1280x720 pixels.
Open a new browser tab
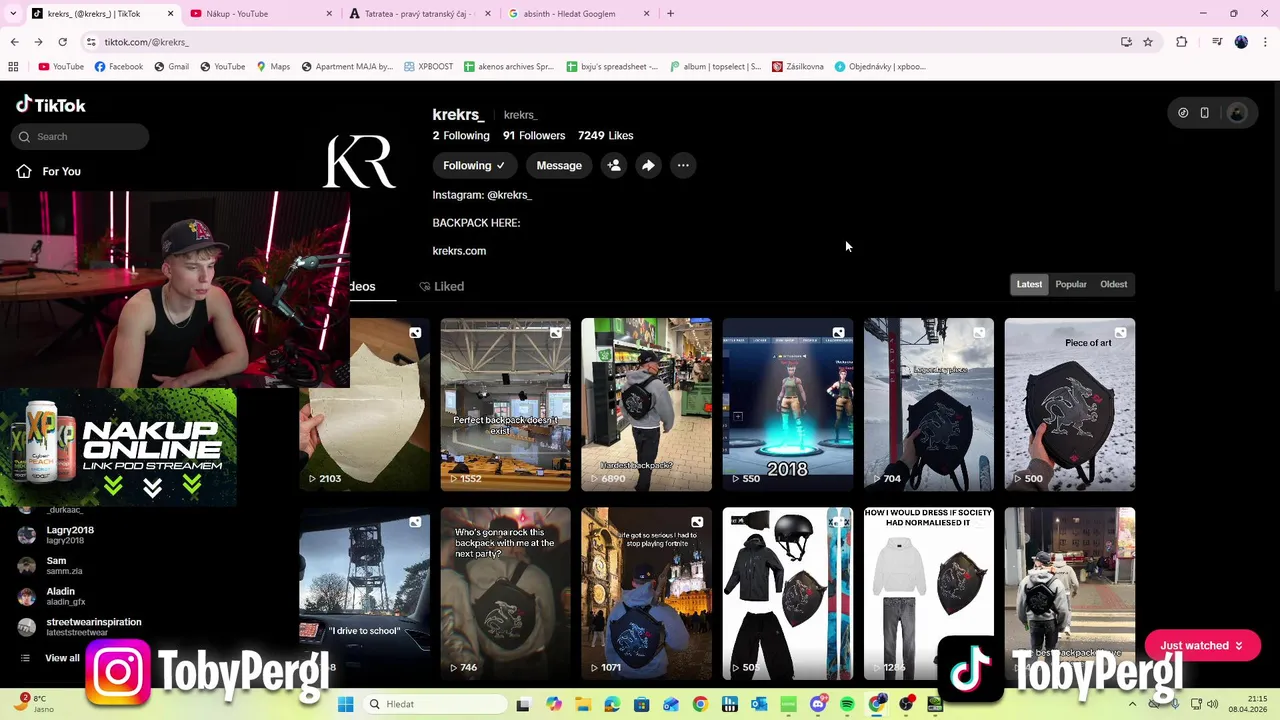point(670,13)
